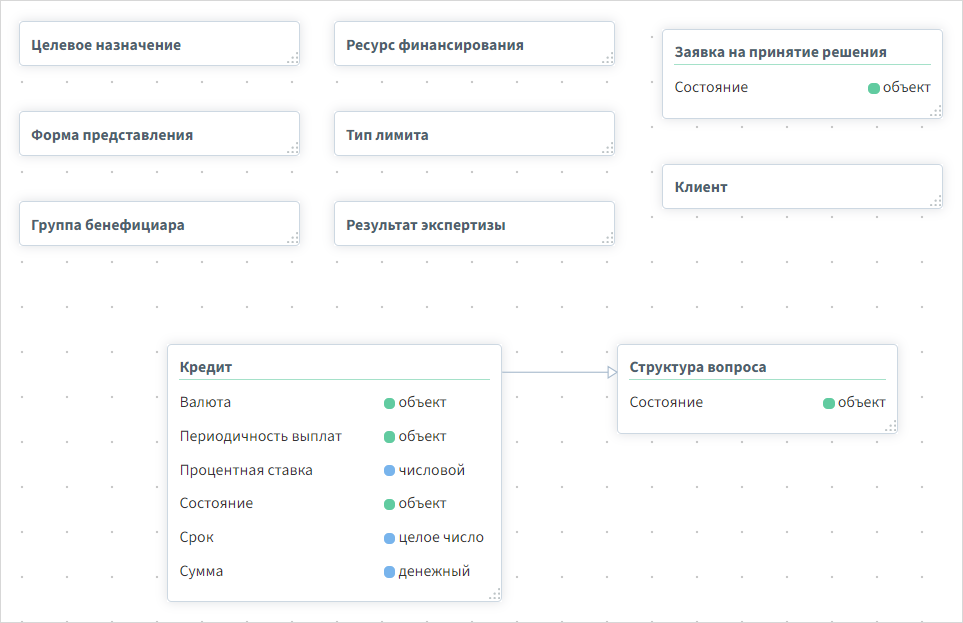963x623 pixels.
Task: Grab resize handle of Целевое назначение card
Action: (293, 59)
